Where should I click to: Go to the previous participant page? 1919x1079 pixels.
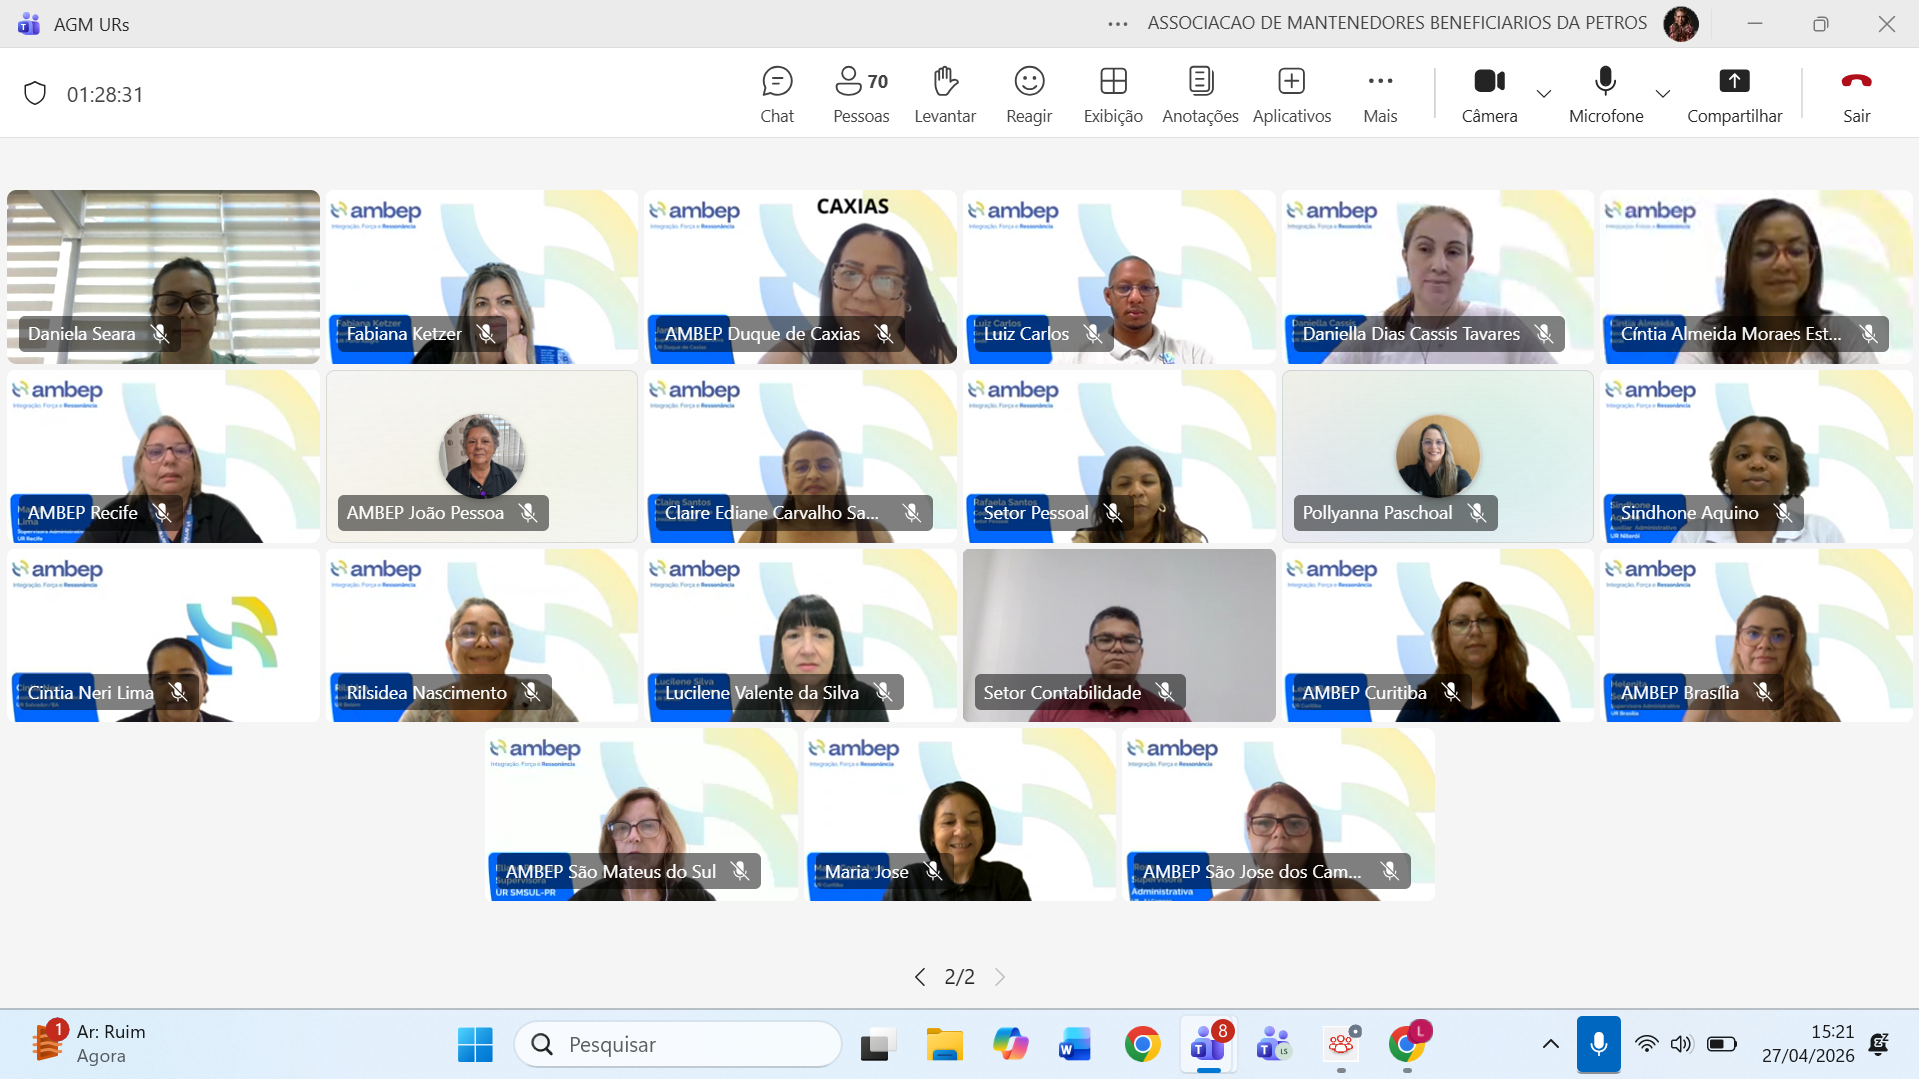tap(920, 977)
